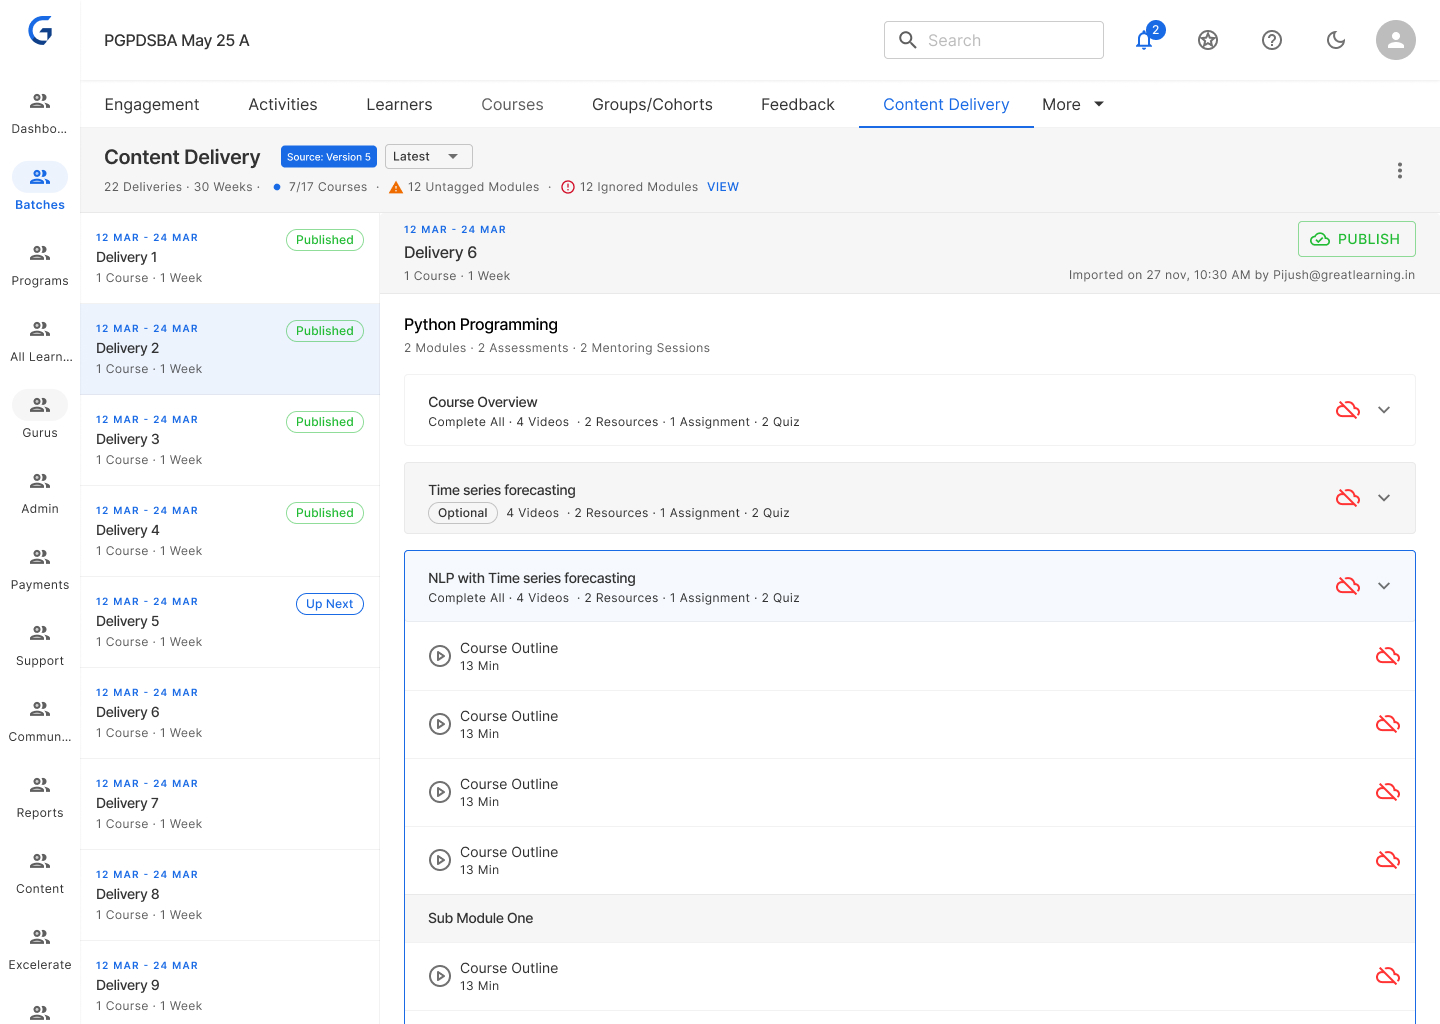Screen dimensions: 1440x1024
Task: Click the Optional tag on Time series forecasting
Action: (463, 513)
